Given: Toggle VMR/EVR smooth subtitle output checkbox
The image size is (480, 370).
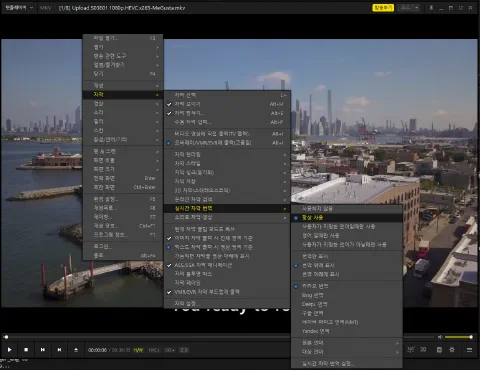Looking at the screenshot, I should [x=227, y=292].
